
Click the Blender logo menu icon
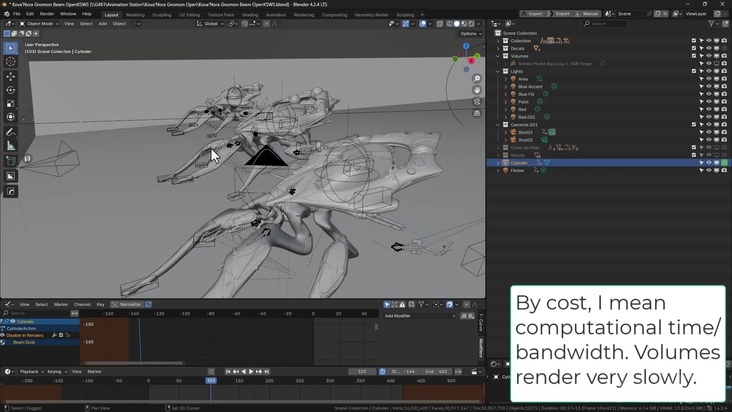(7, 14)
